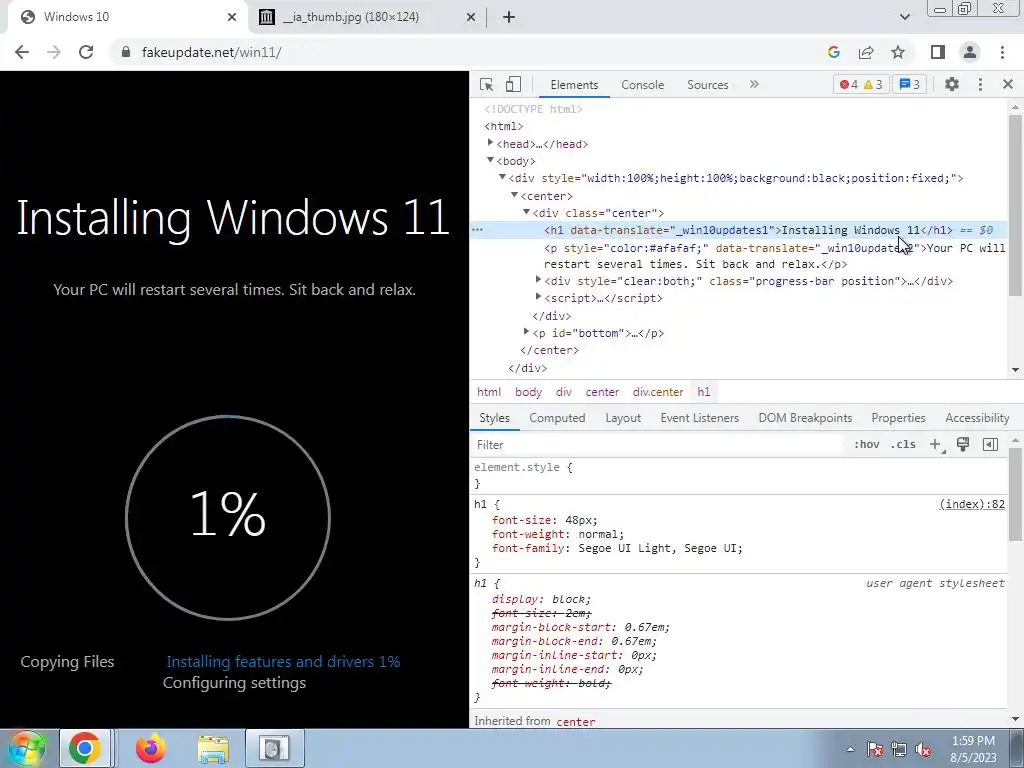Open DevTools settings gear
The width and height of the screenshot is (1024, 768).
tap(952, 84)
